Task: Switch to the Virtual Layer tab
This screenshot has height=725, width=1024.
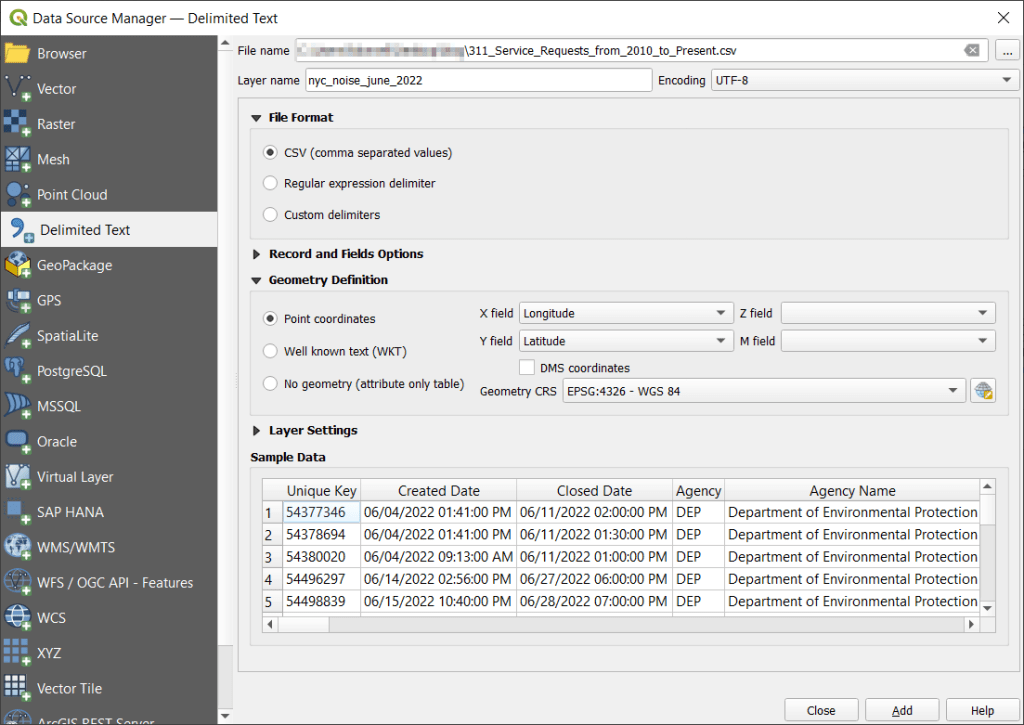Action: click(75, 477)
